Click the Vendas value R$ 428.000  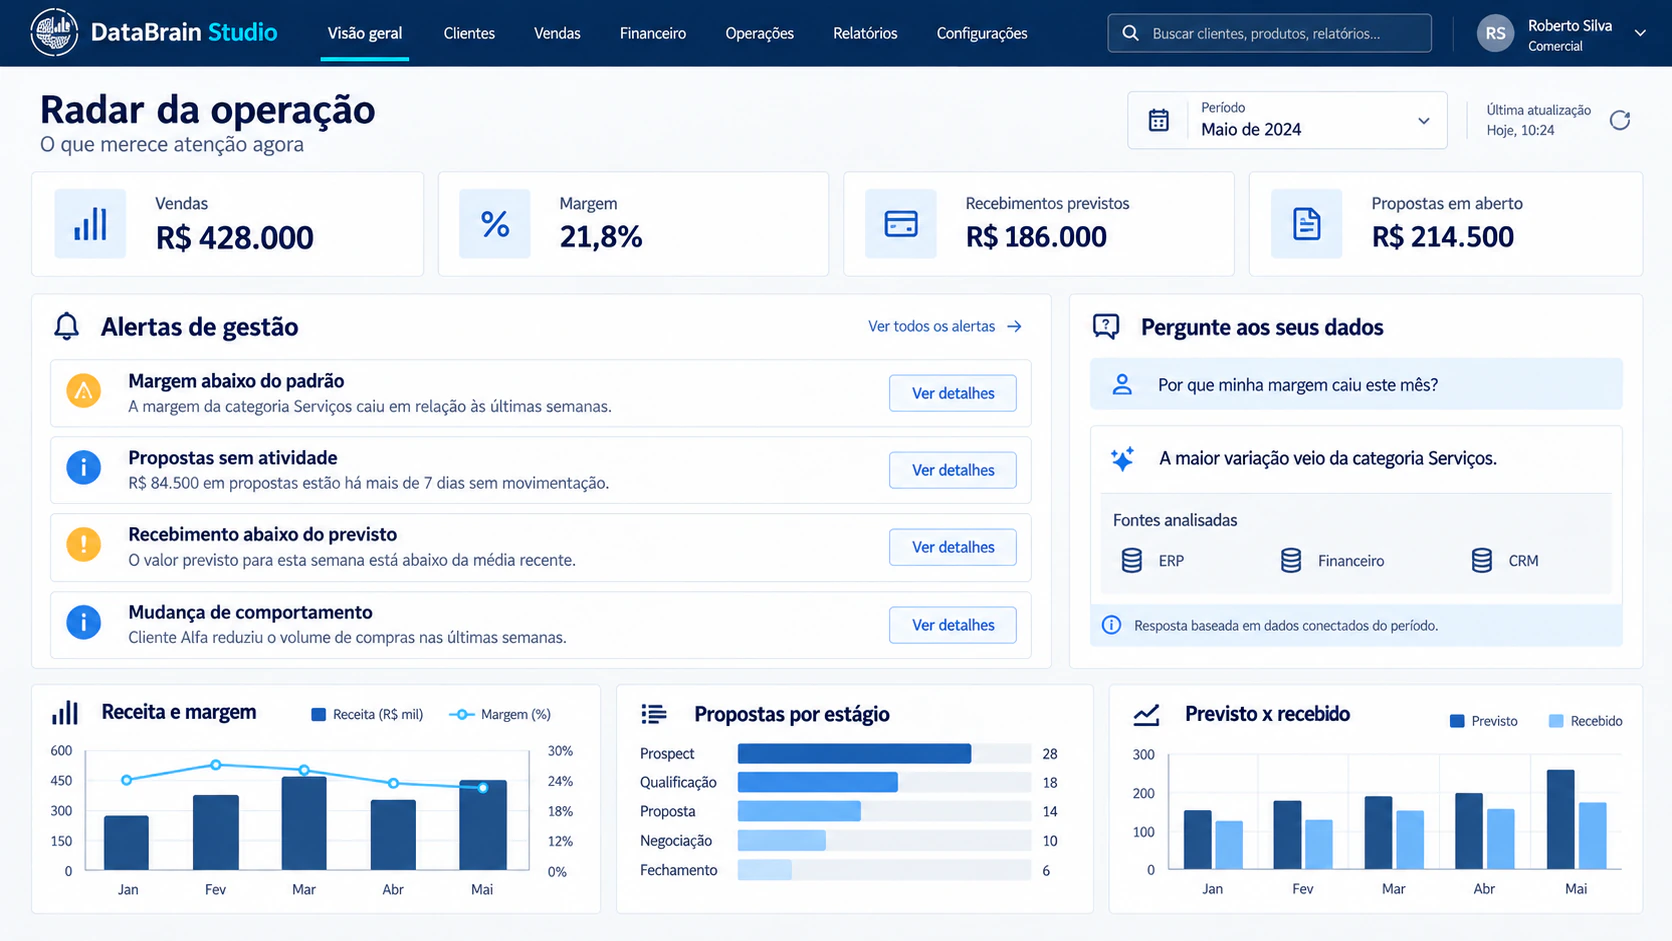235,238
